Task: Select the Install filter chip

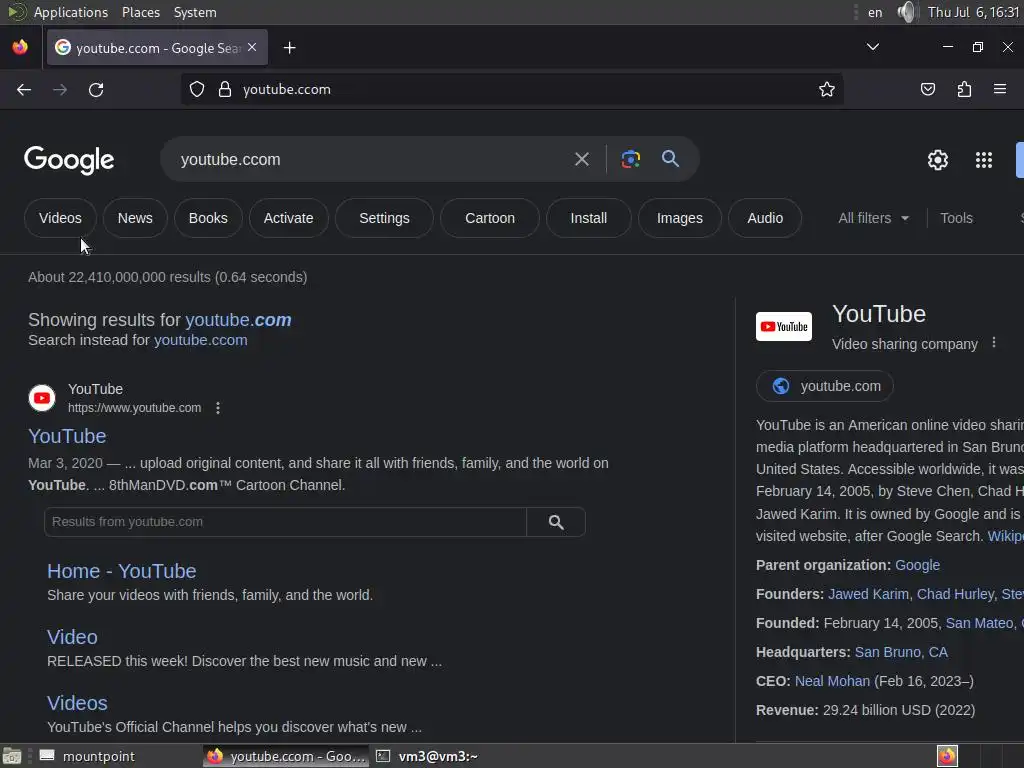Action: pos(588,218)
